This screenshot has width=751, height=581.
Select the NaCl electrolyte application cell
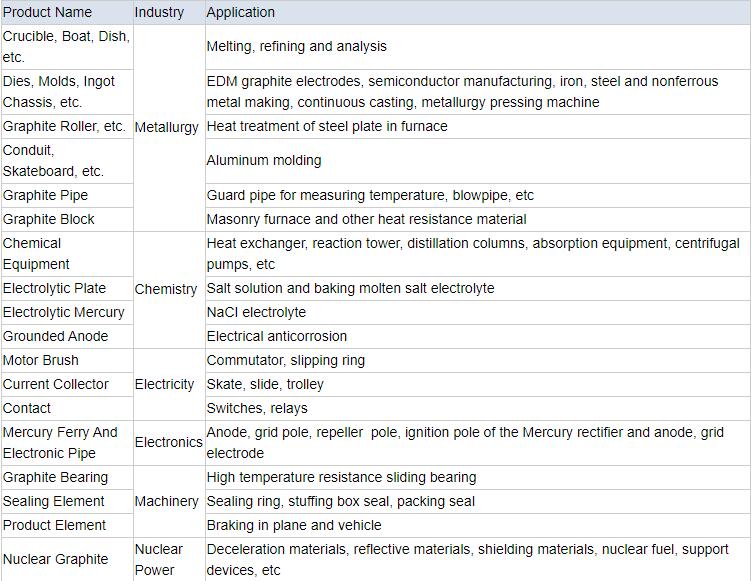point(256,312)
